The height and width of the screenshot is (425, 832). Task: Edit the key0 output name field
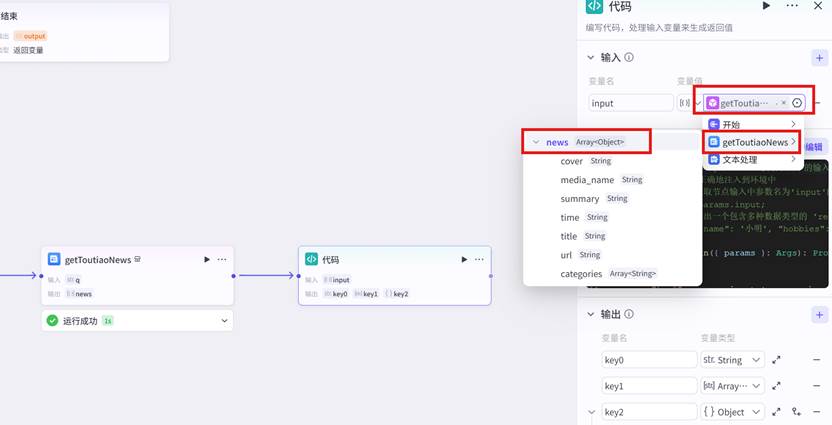[x=649, y=360]
